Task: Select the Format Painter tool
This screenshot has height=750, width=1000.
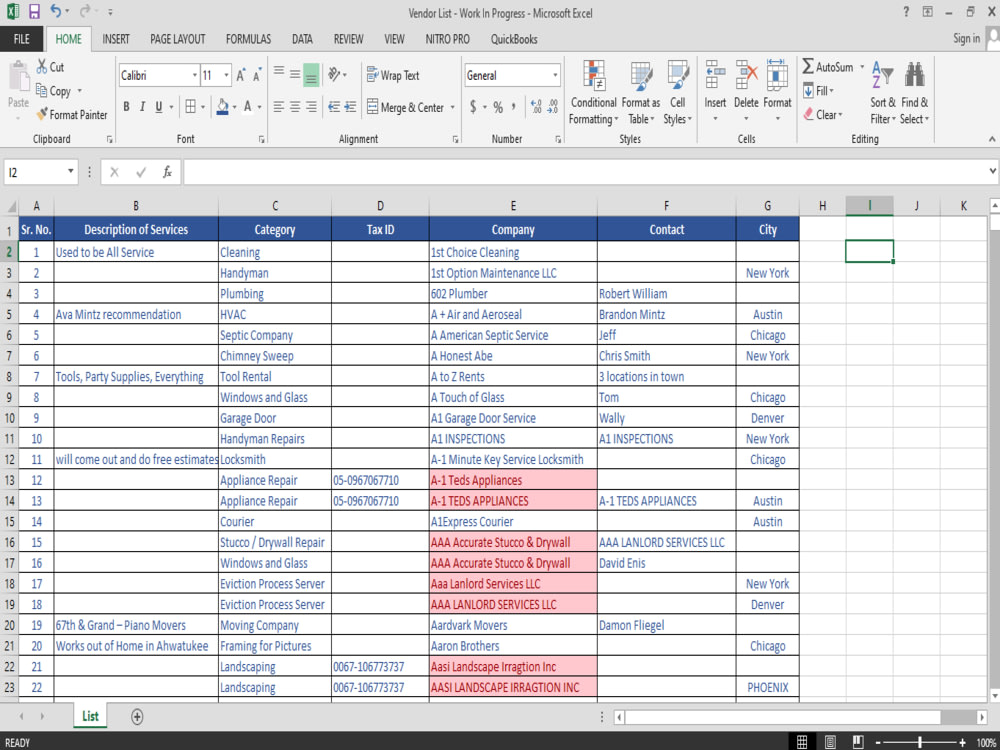Action: click(72, 115)
